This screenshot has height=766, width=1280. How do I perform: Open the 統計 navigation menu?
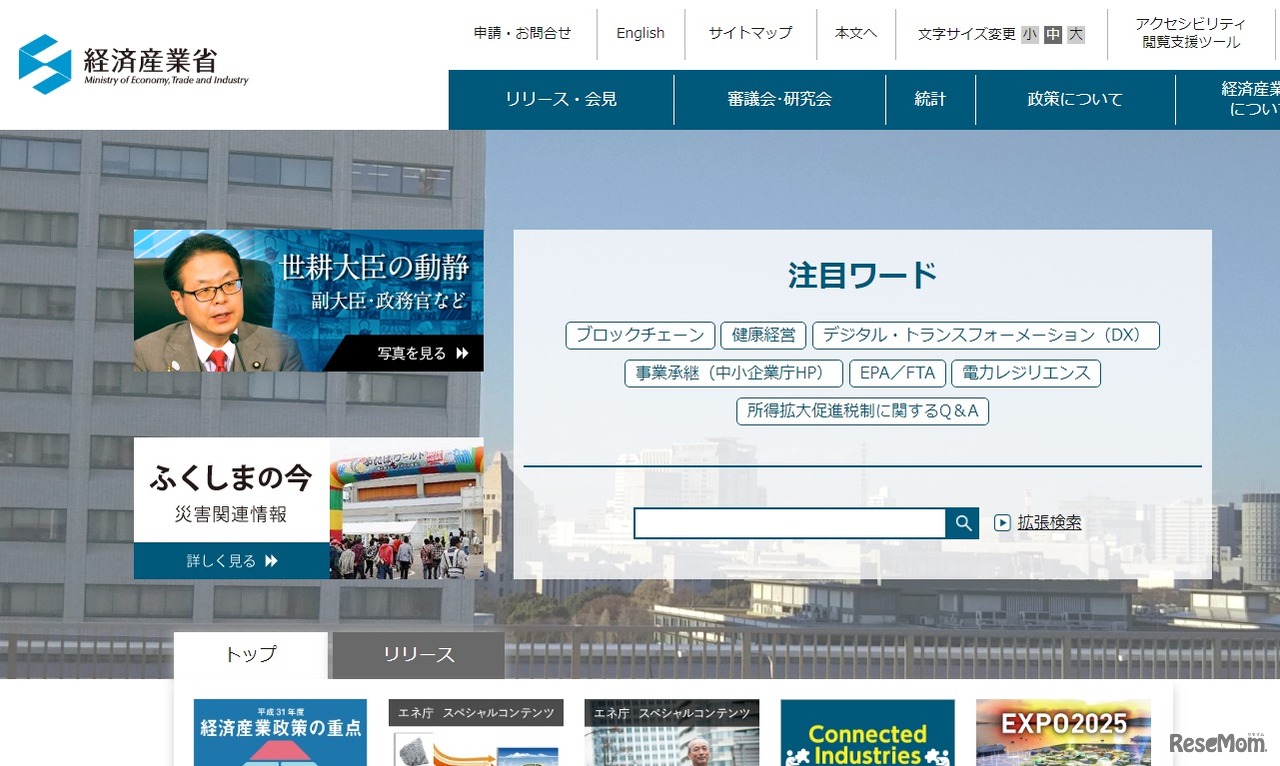click(x=930, y=99)
